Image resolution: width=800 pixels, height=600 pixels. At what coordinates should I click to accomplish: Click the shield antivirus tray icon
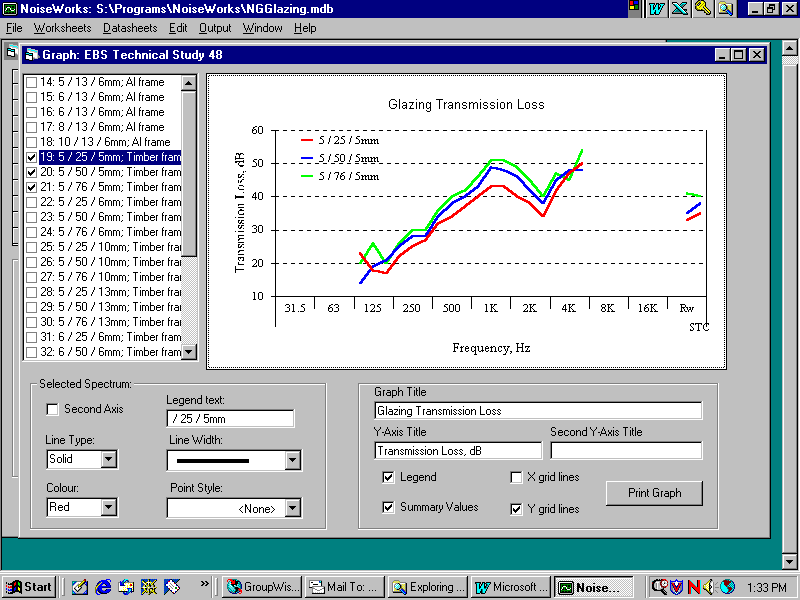[x=677, y=587]
